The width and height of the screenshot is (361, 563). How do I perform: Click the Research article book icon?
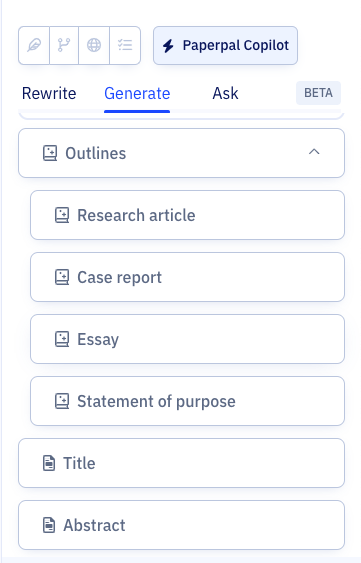point(62,215)
